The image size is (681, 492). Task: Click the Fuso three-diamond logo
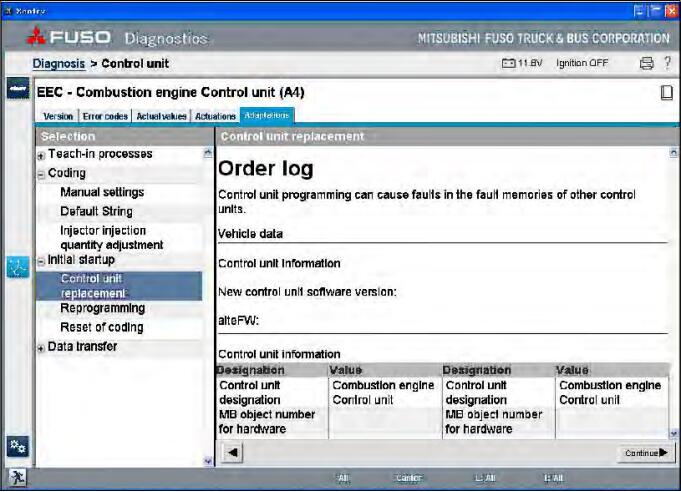click(36, 36)
